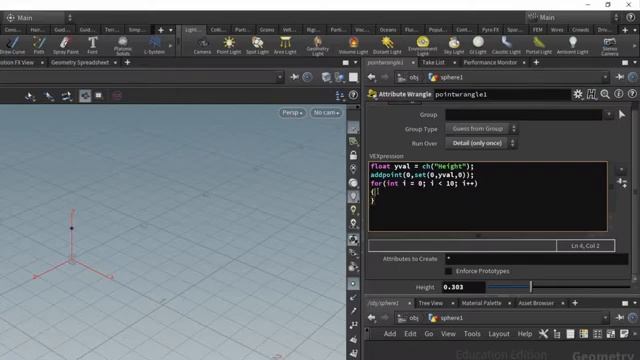
Task: Switch to the Asset Browser tab
Action: click(x=536, y=303)
